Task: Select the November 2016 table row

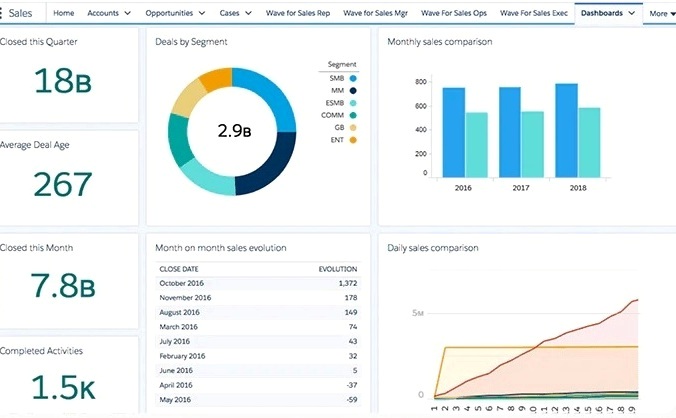Action: [x=258, y=298]
